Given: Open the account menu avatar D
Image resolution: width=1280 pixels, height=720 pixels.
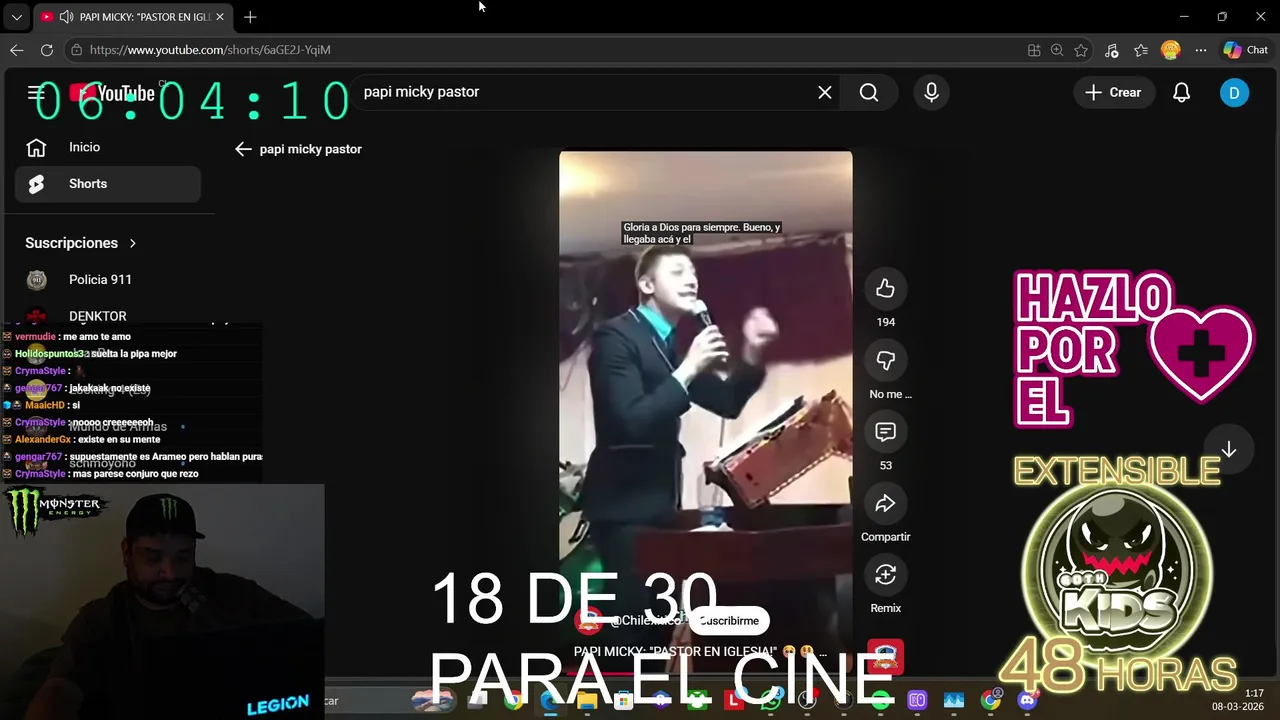Looking at the screenshot, I should coord(1234,93).
